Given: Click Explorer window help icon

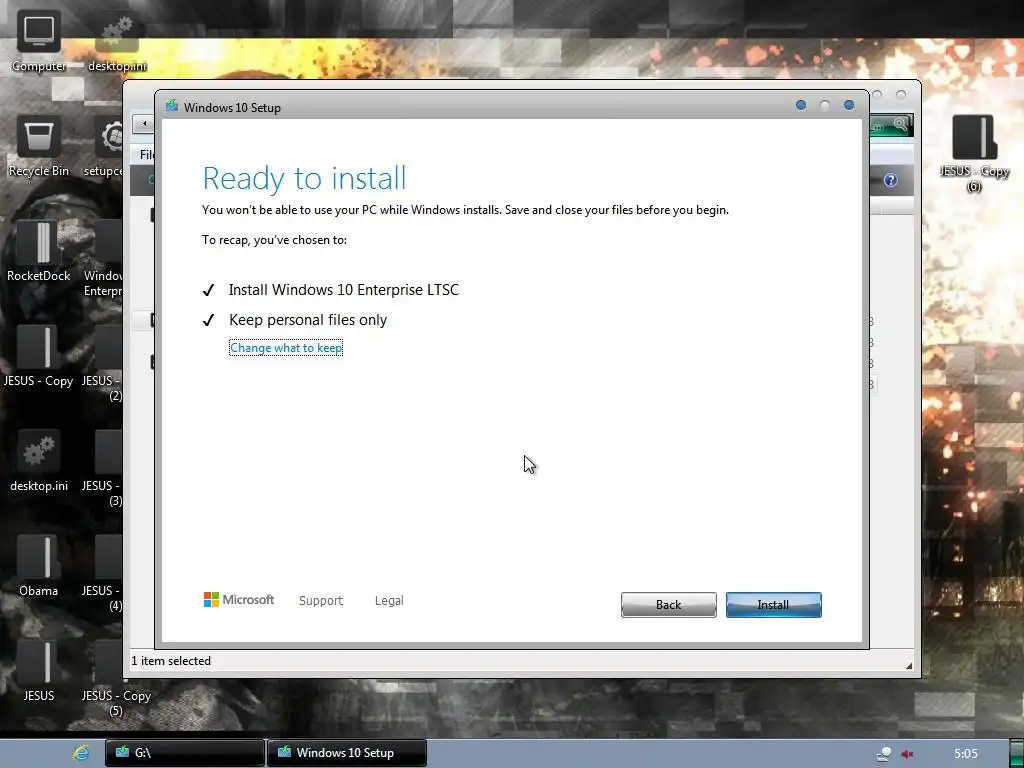Looking at the screenshot, I should tap(891, 180).
